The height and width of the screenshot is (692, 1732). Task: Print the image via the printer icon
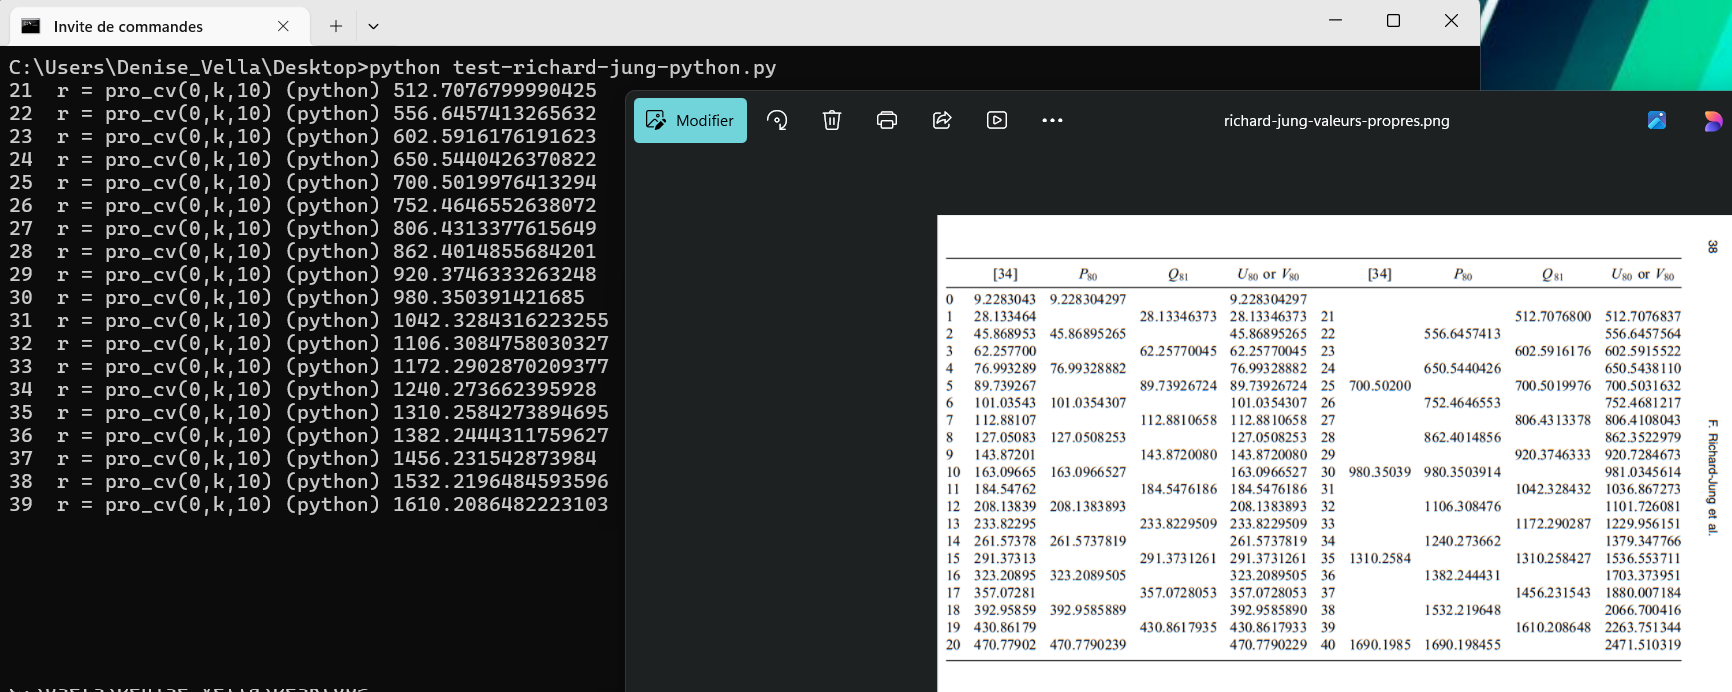click(x=887, y=120)
